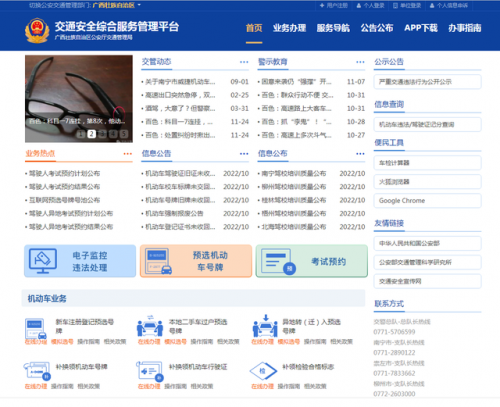Open 办事指南 menu
This screenshot has width=500, height=407.
click(x=465, y=28)
